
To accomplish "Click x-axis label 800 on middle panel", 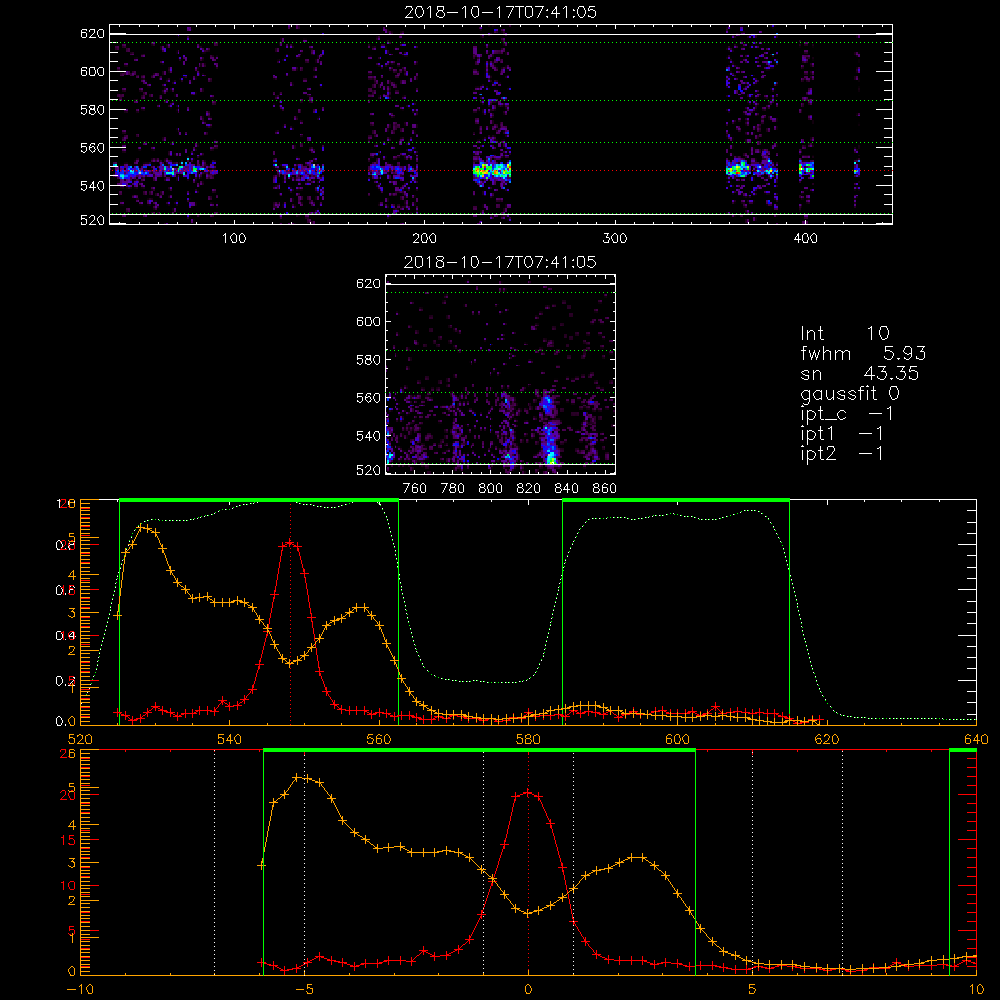I will pyautogui.click(x=490, y=489).
